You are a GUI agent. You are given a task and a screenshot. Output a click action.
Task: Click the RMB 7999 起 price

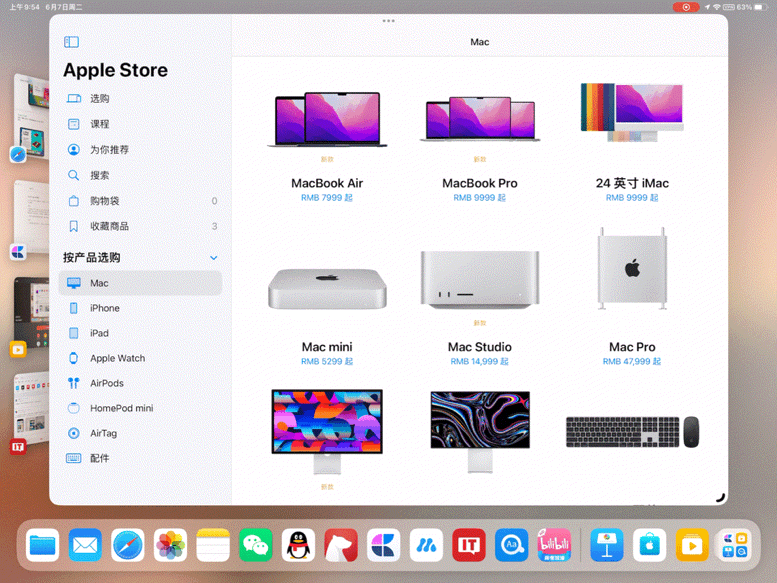(327, 198)
